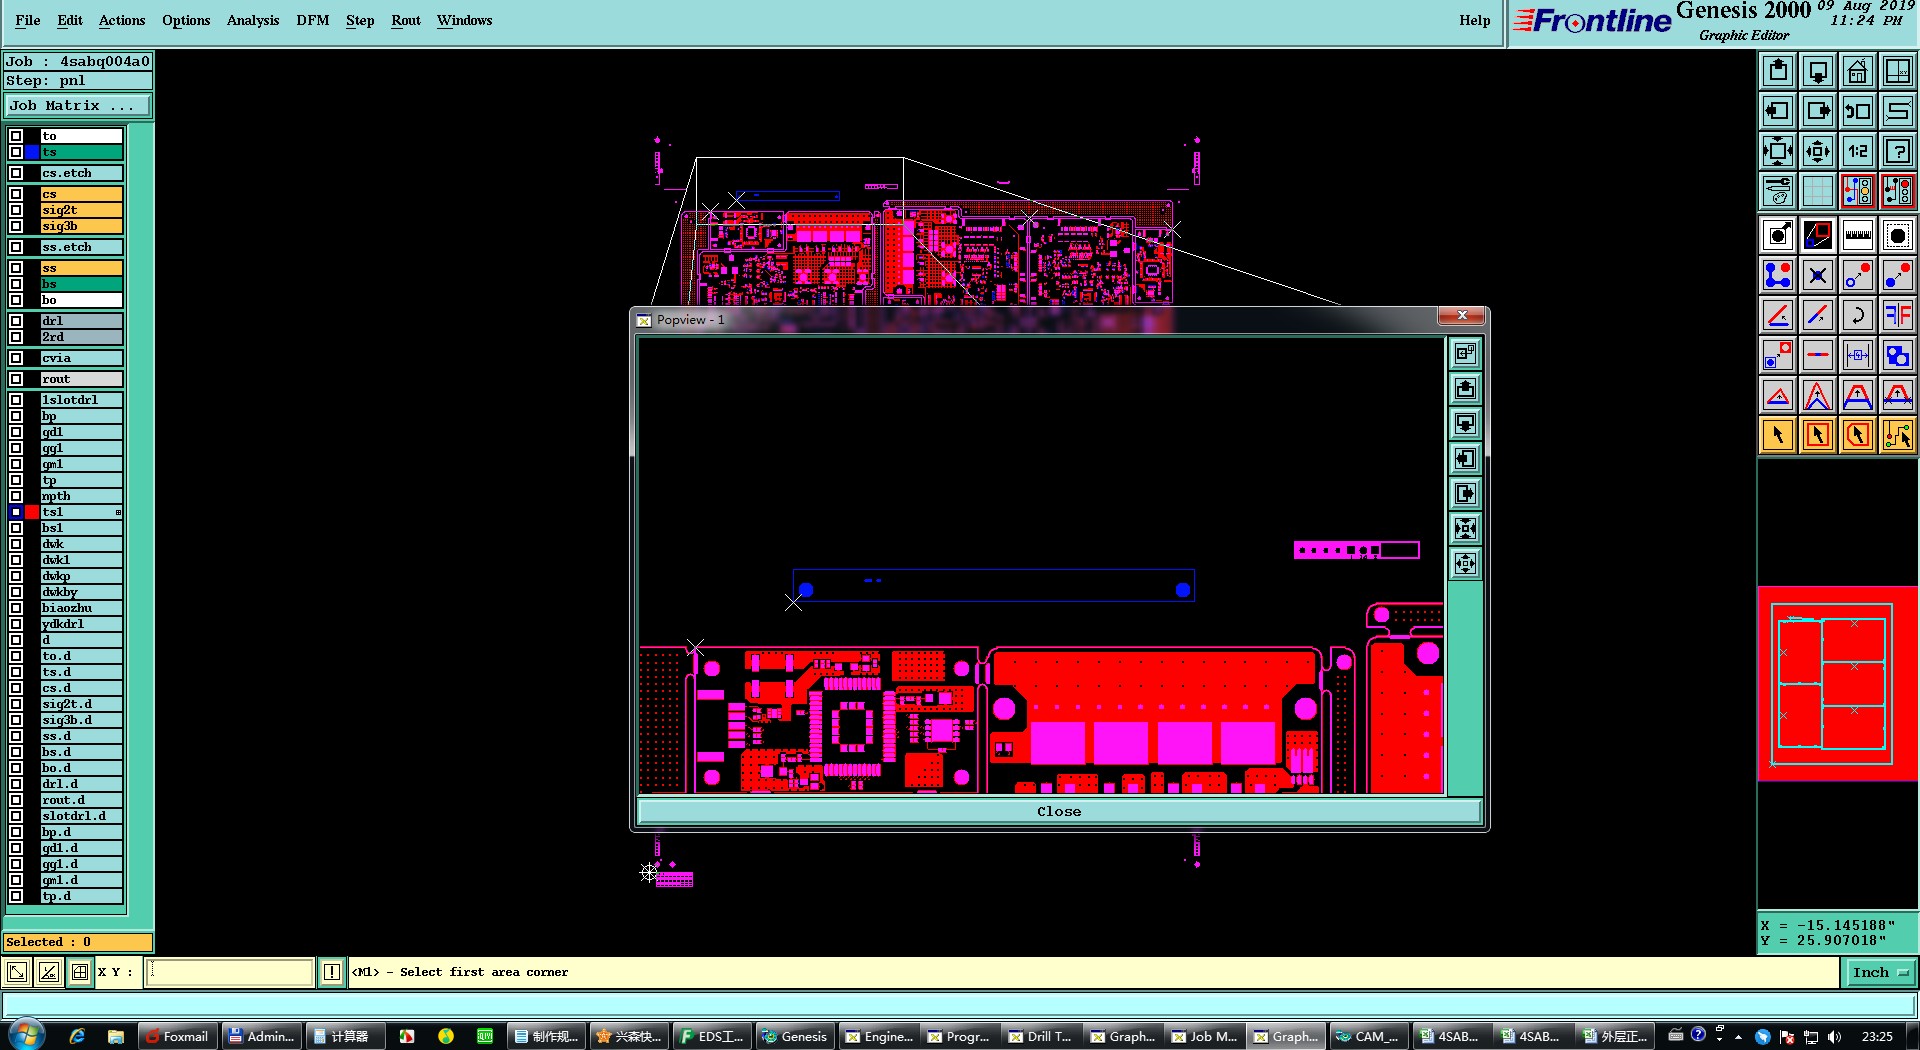The width and height of the screenshot is (1920, 1050).
Task: Open the DFM menu
Action: [313, 20]
